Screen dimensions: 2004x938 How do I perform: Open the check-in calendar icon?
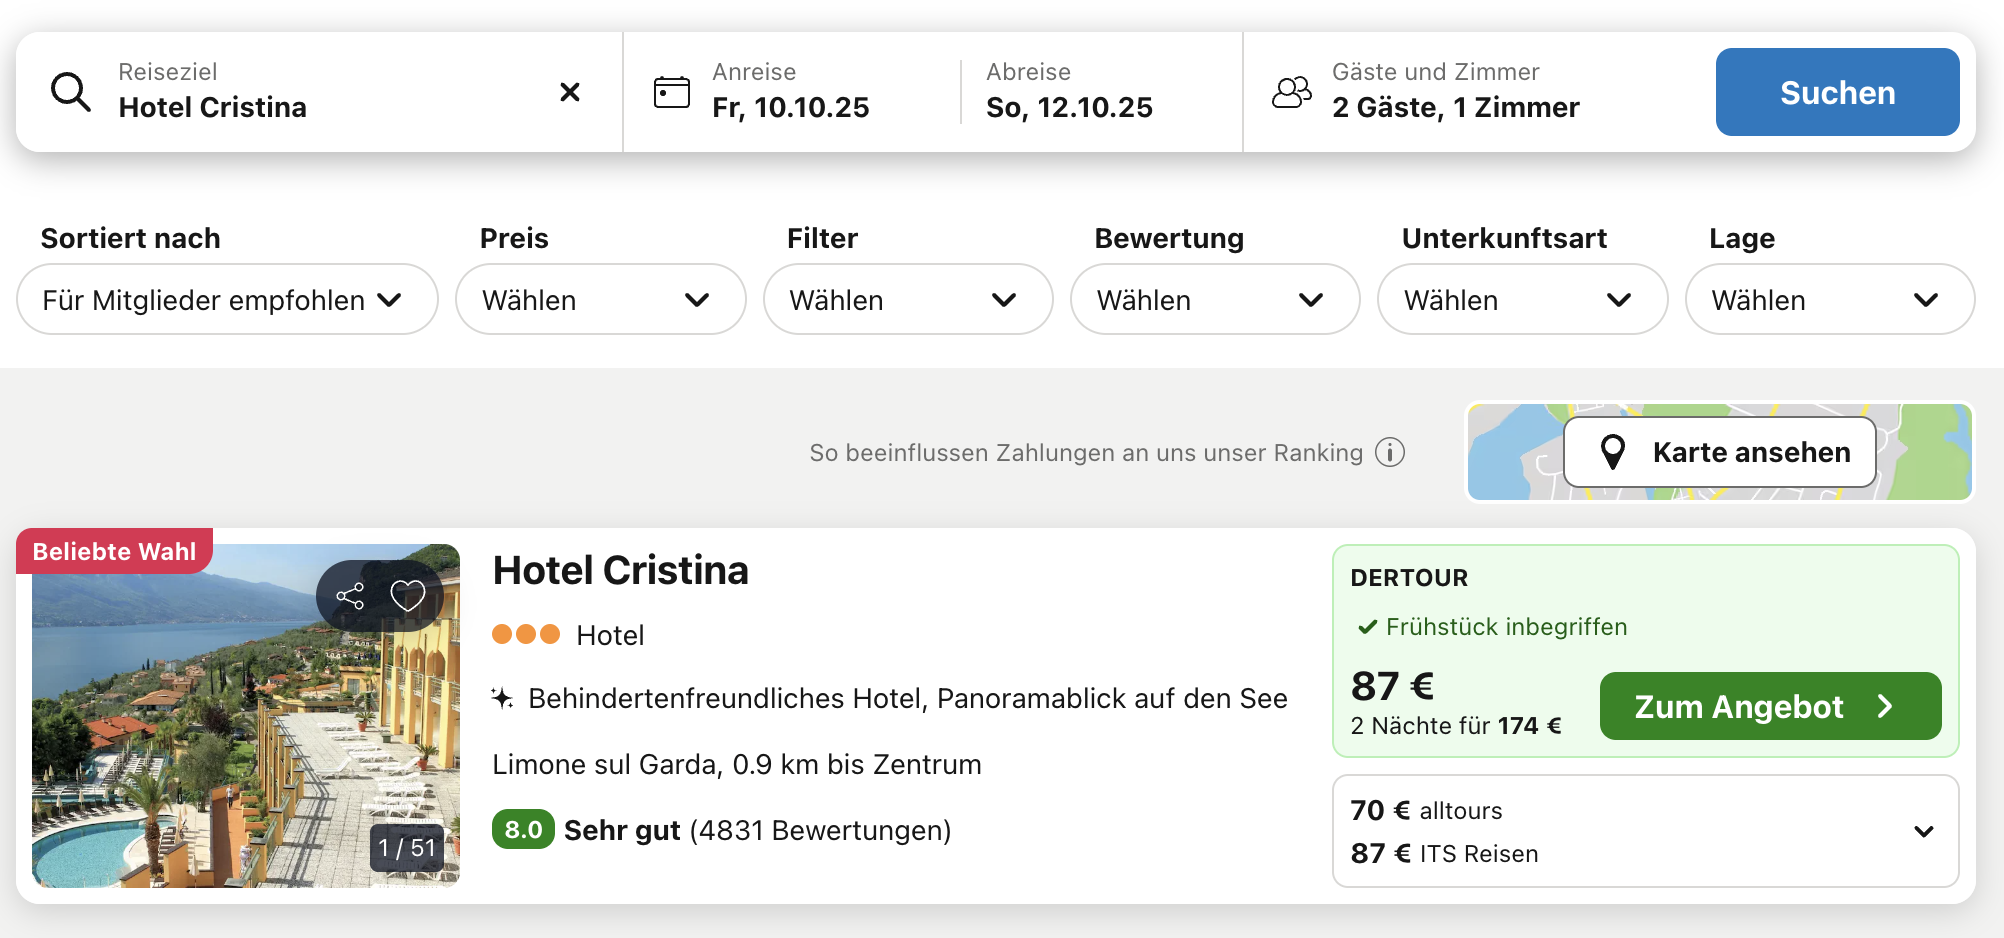pyautogui.click(x=672, y=92)
